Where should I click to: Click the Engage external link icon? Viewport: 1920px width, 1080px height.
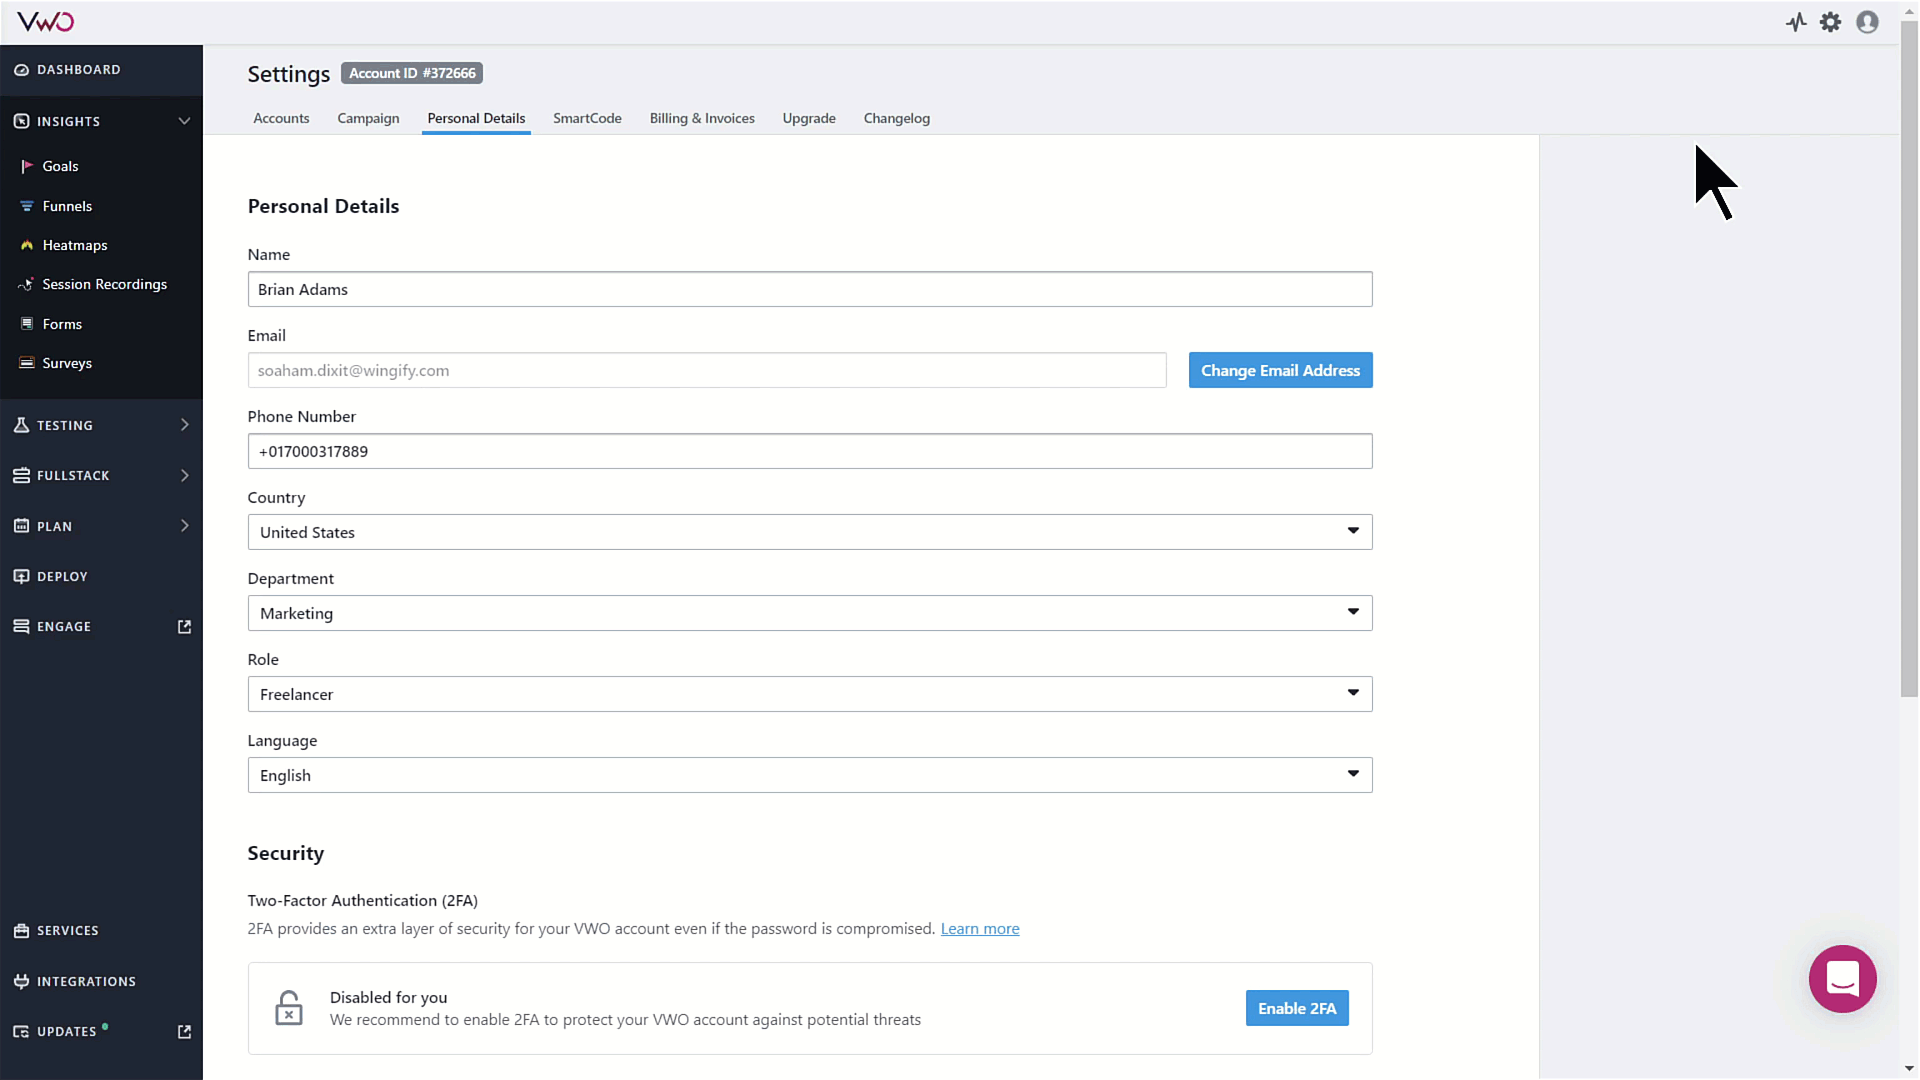[x=183, y=626]
